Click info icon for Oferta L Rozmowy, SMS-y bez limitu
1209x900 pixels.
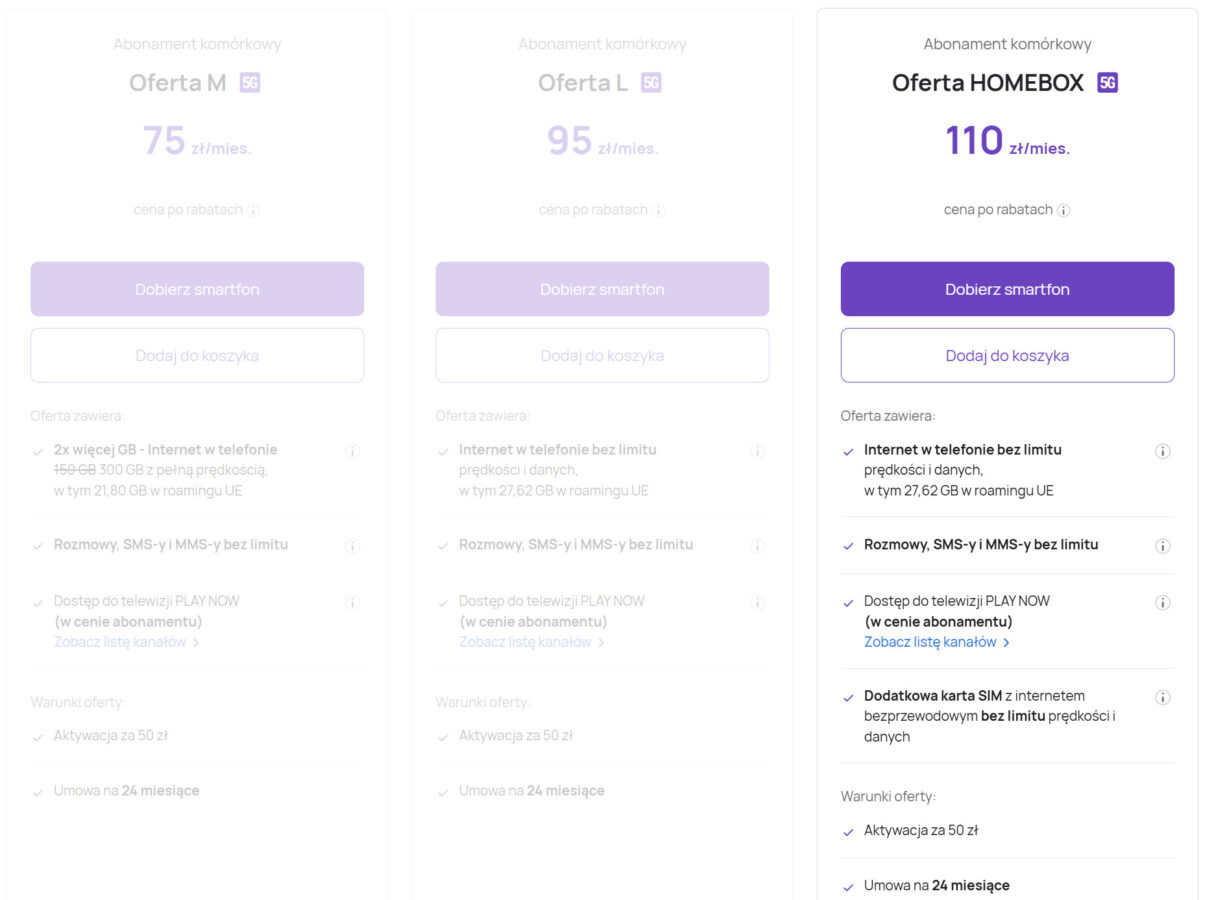tap(757, 546)
